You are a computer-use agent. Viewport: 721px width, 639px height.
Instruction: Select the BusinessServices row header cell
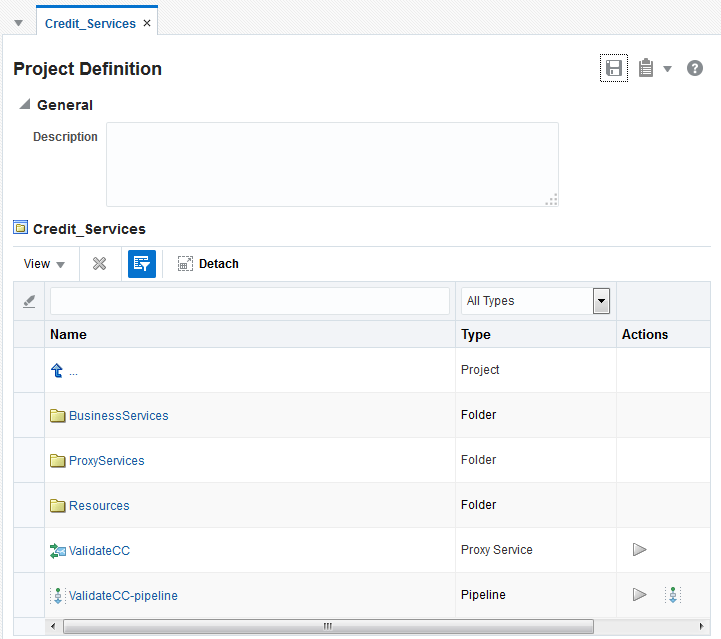click(29, 415)
